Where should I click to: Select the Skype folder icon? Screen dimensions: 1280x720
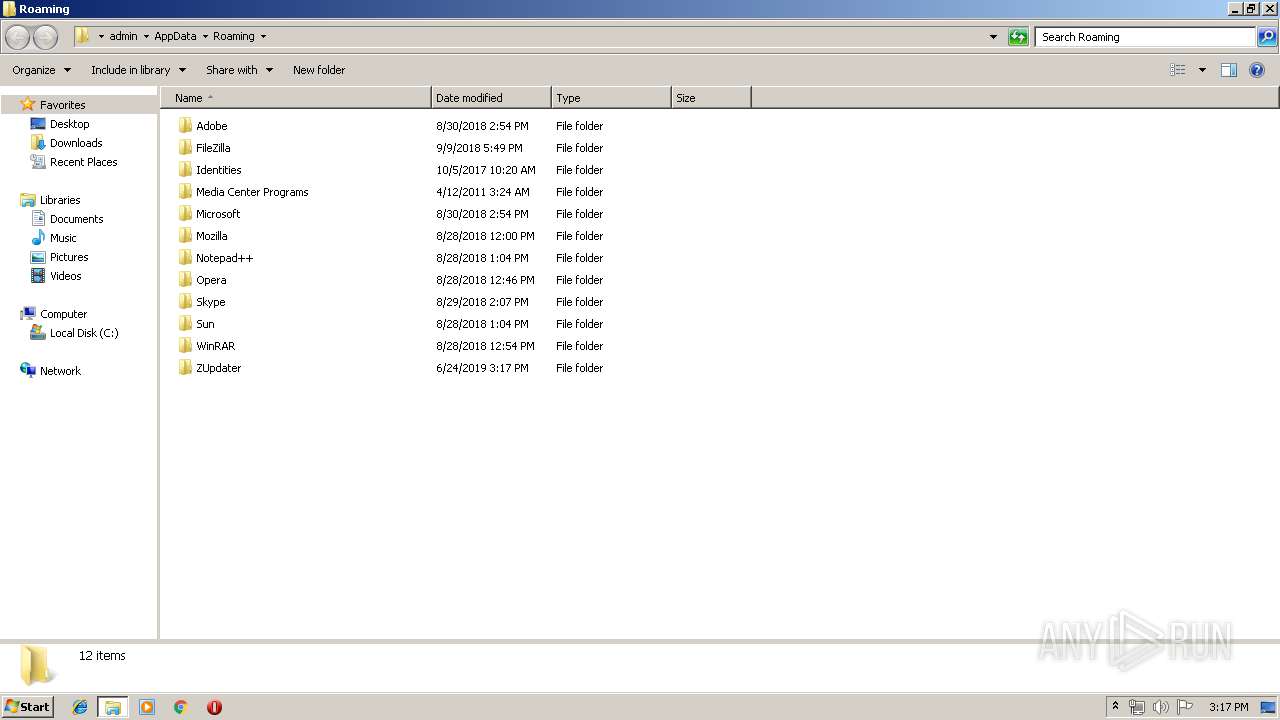point(185,302)
